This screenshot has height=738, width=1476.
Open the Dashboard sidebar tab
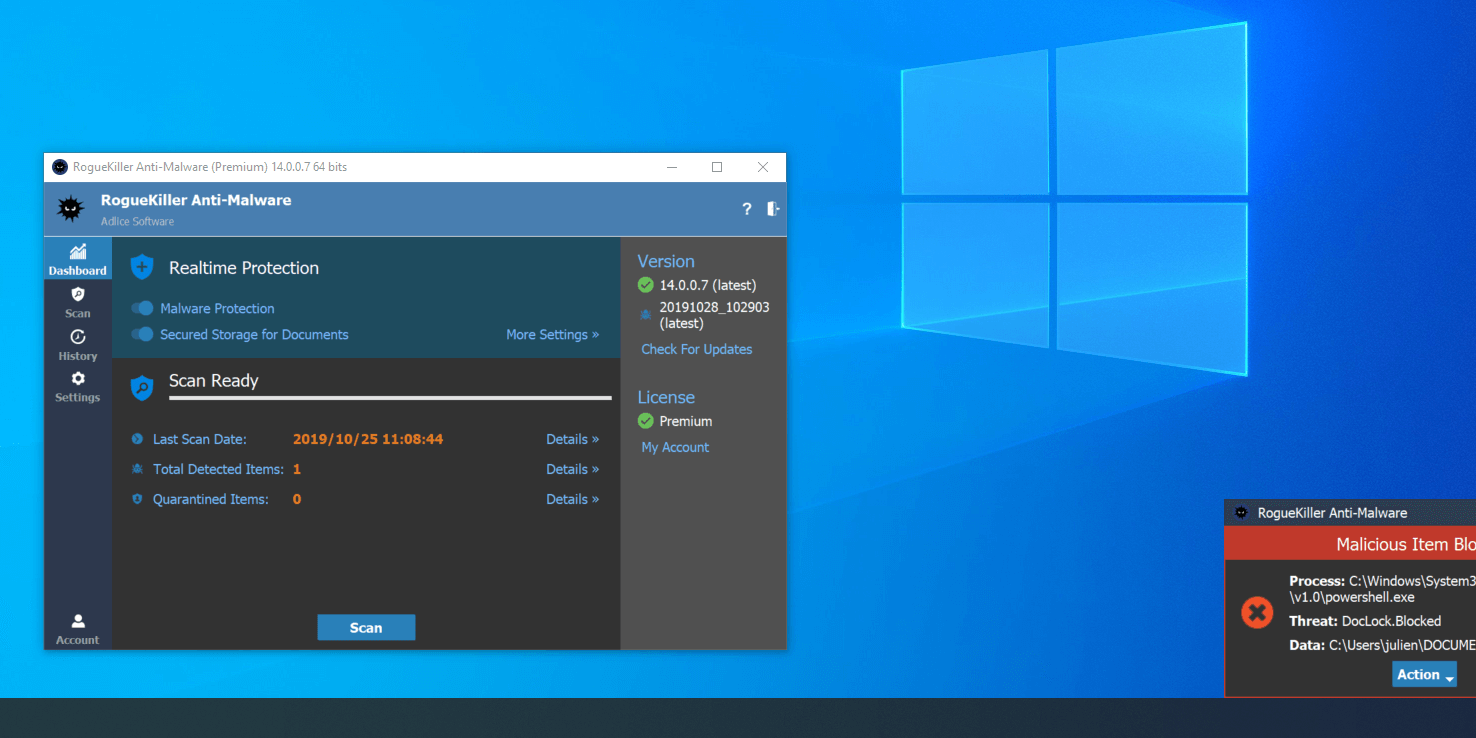click(x=77, y=259)
